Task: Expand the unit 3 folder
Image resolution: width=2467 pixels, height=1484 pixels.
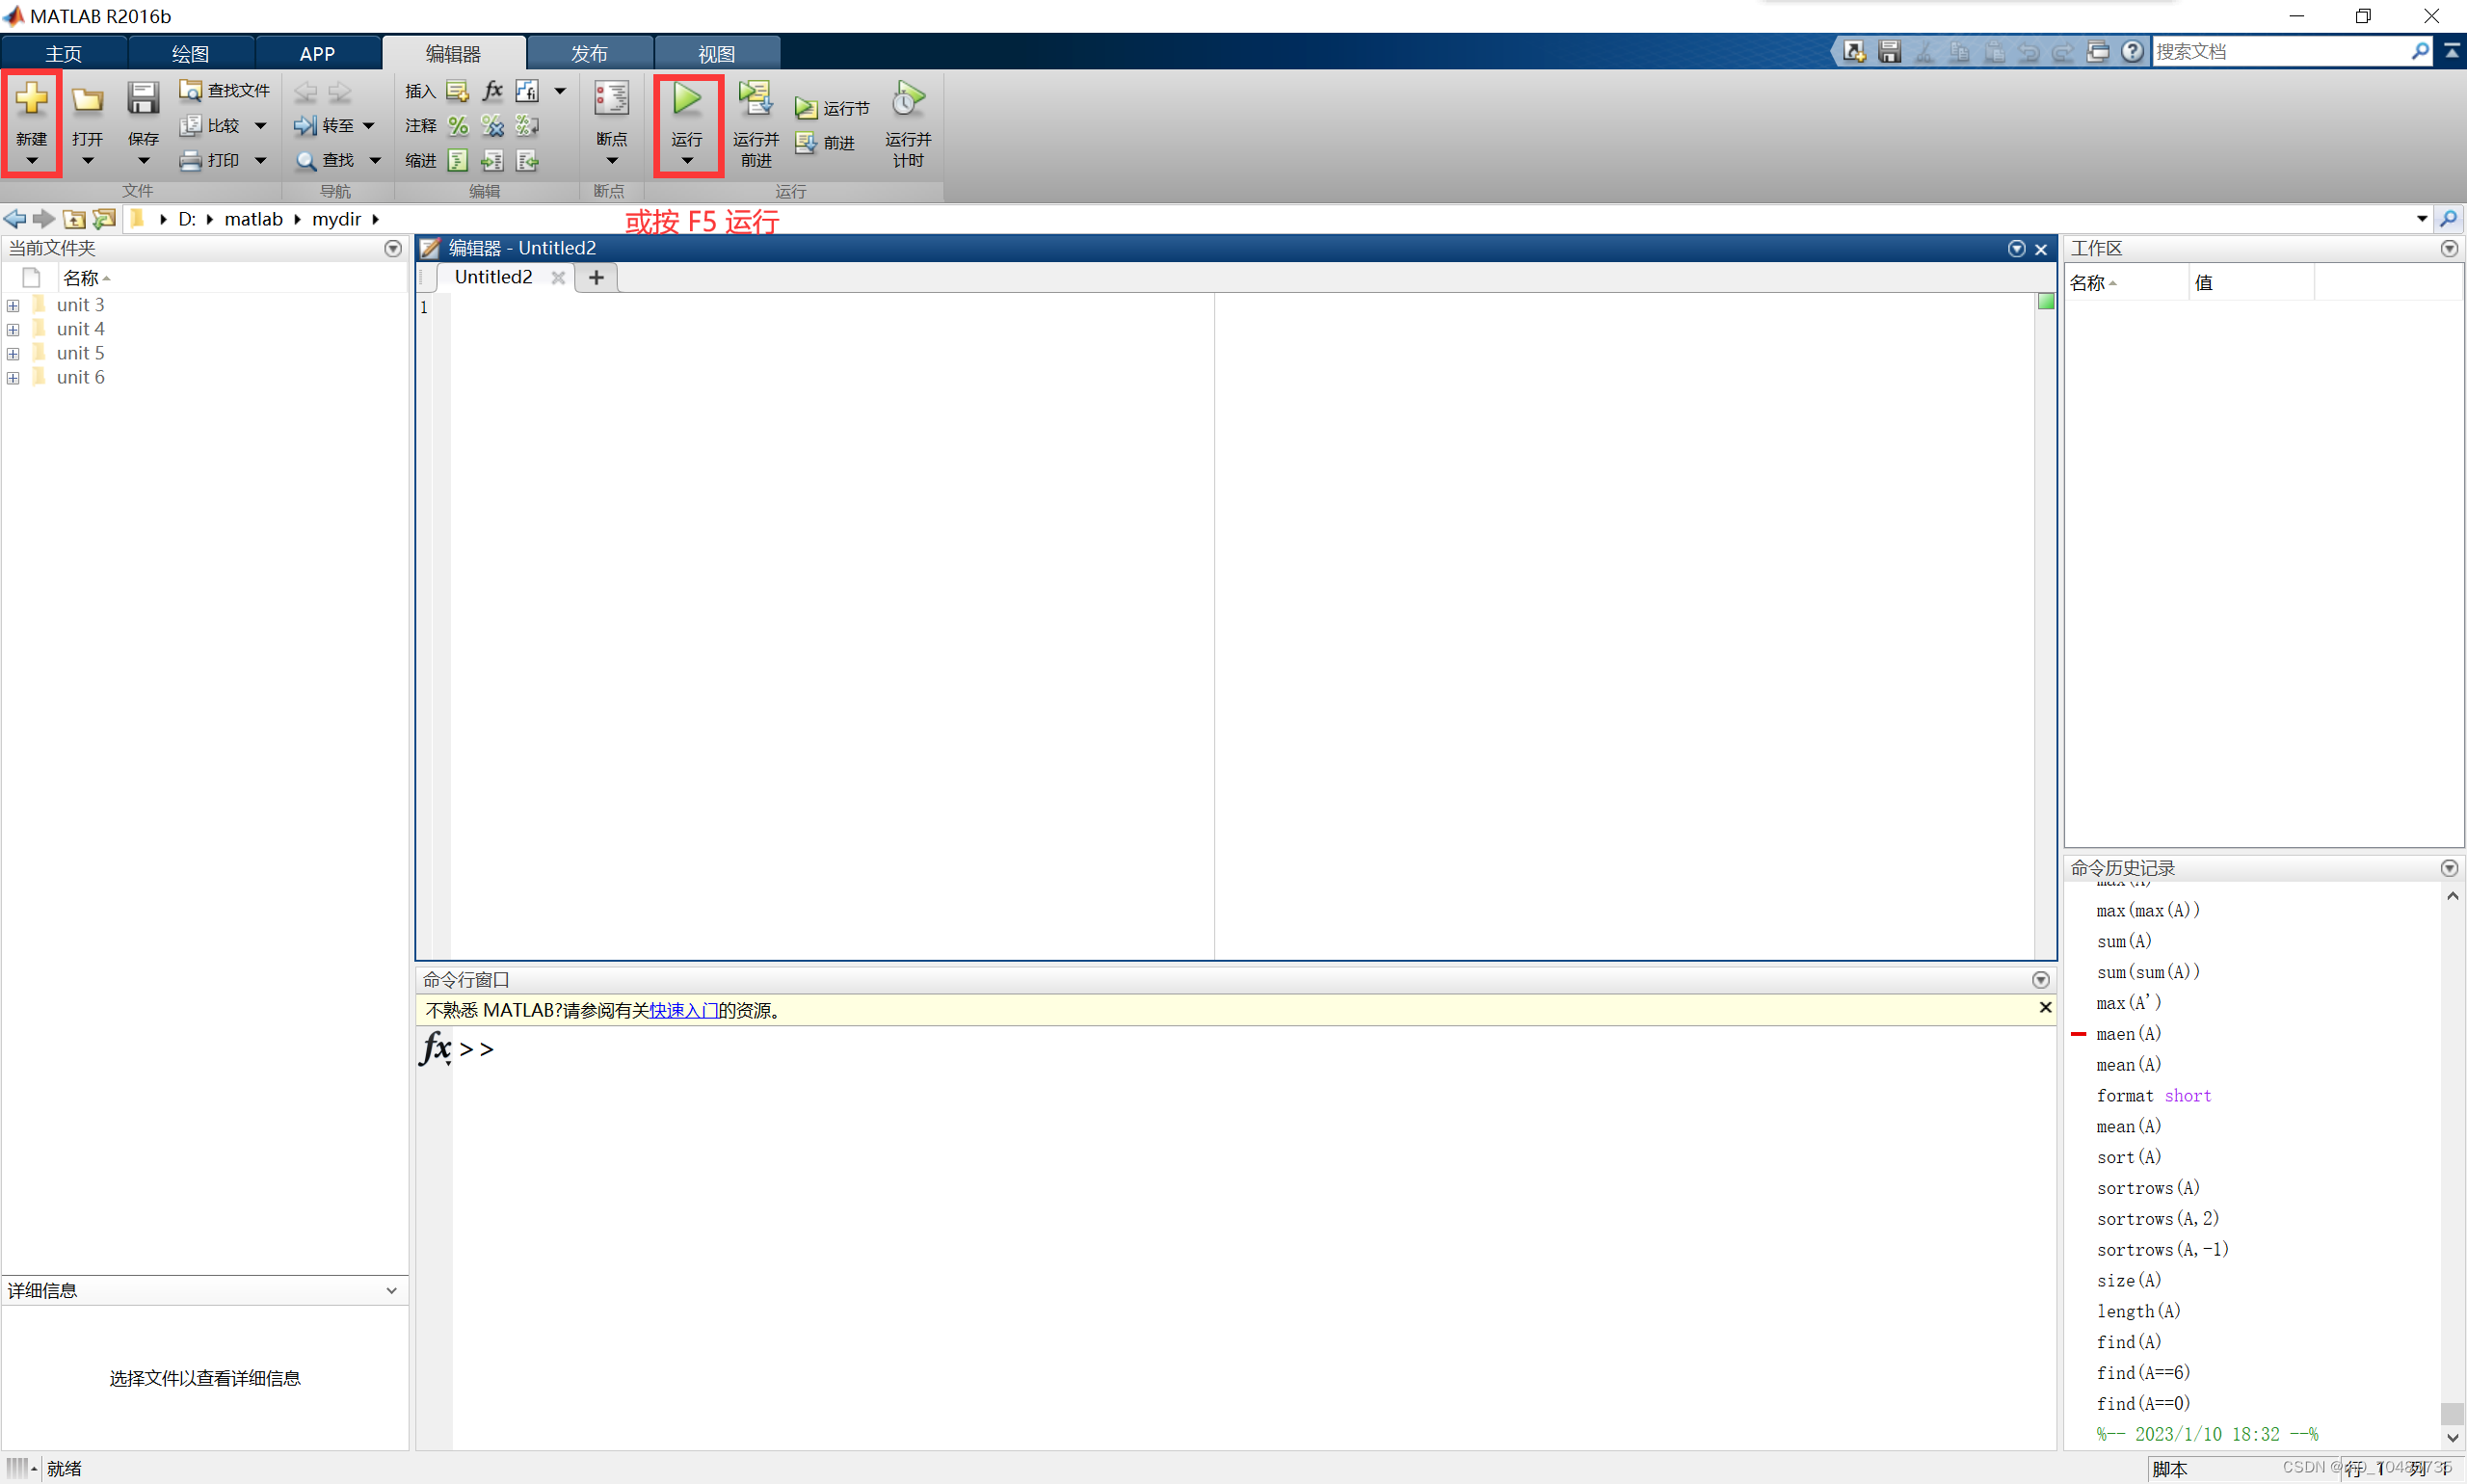Action: pyautogui.click(x=13, y=306)
